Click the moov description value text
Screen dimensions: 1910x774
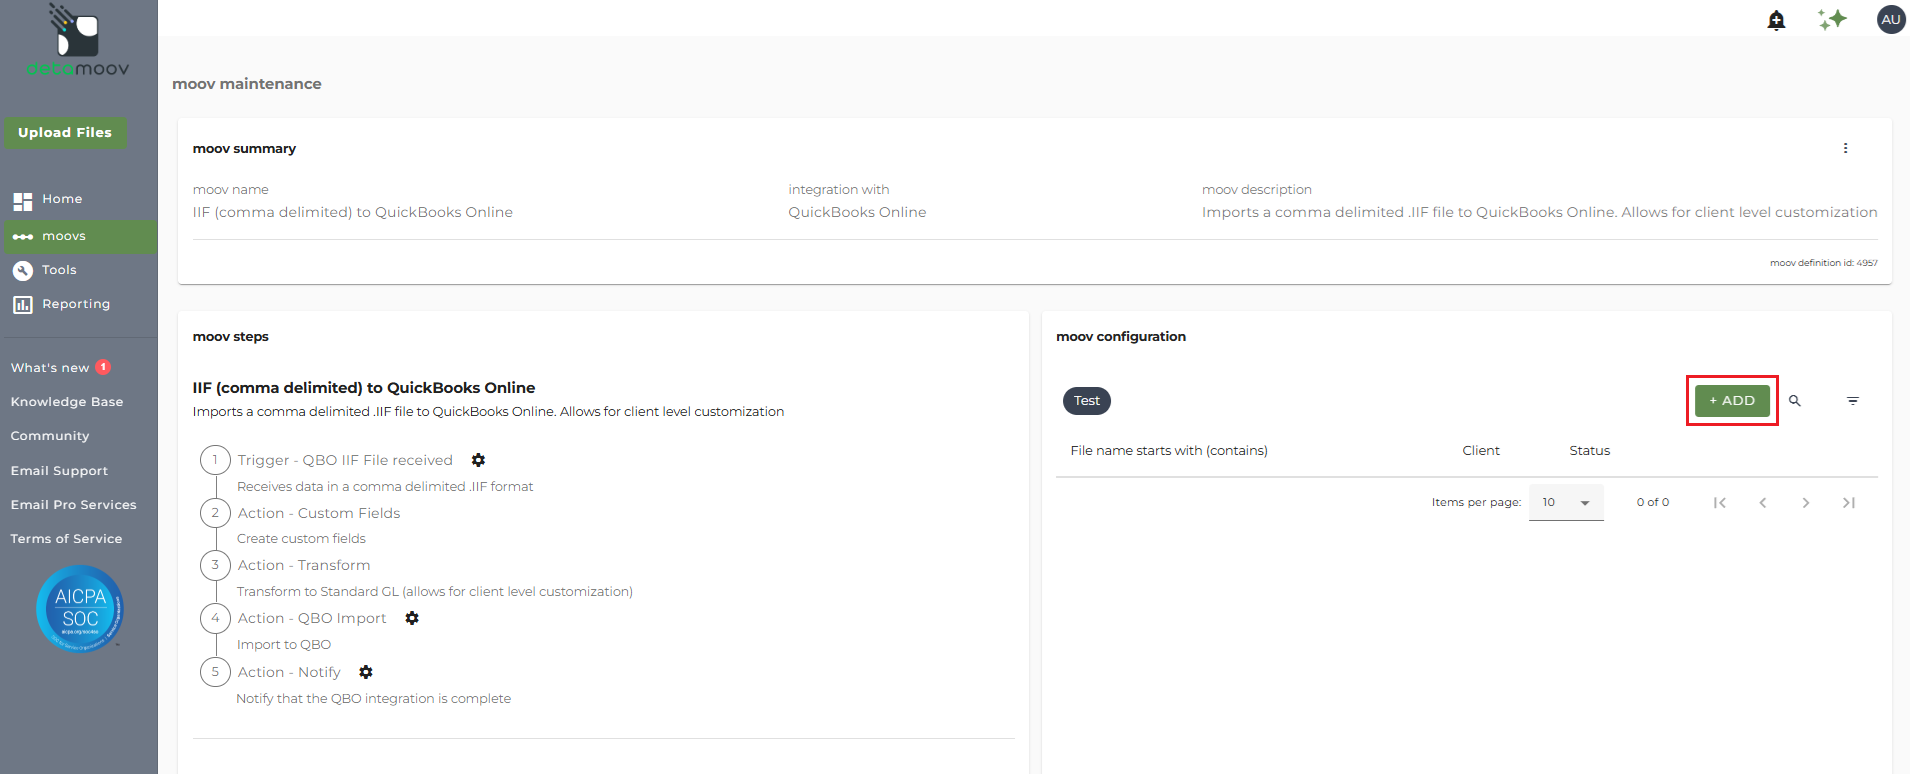click(x=1540, y=212)
